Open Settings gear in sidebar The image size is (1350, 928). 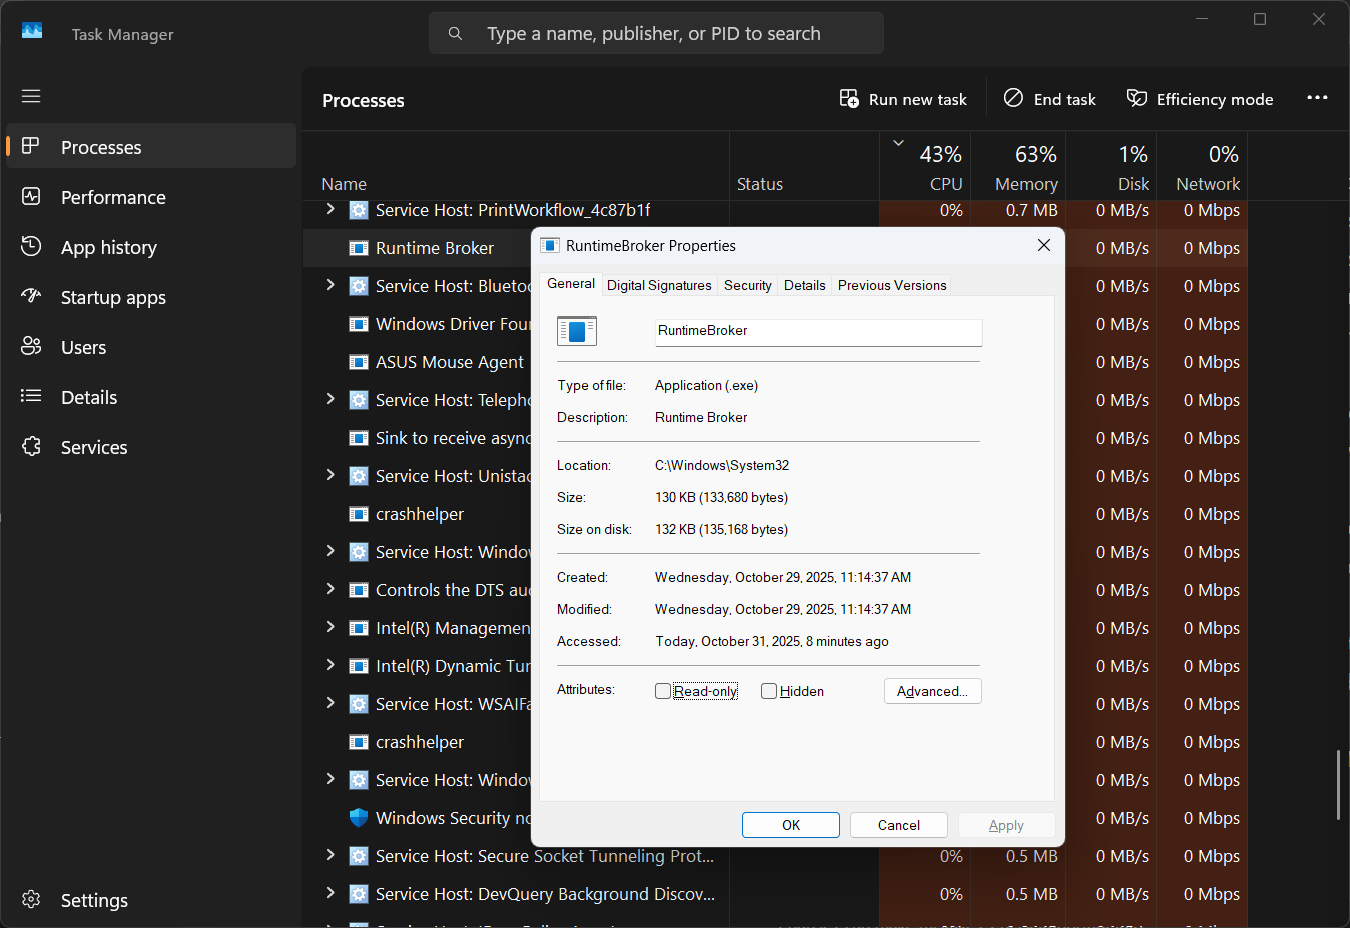tap(31, 900)
